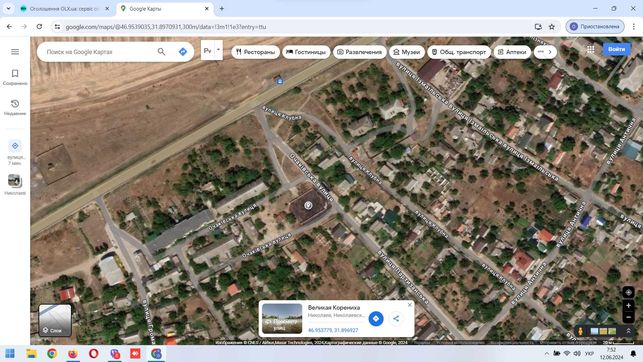The width and height of the screenshot is (643, 362).
Task: Open the coordinates link in place card
Action: (333, 330)
